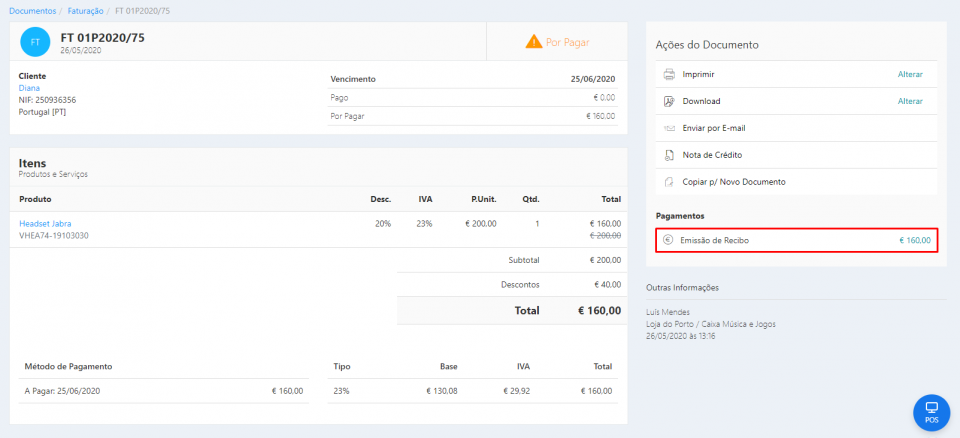This screenshot has height=438, width=960.
Task: Choose Enviar por E-mail
Action: point(796,128)
